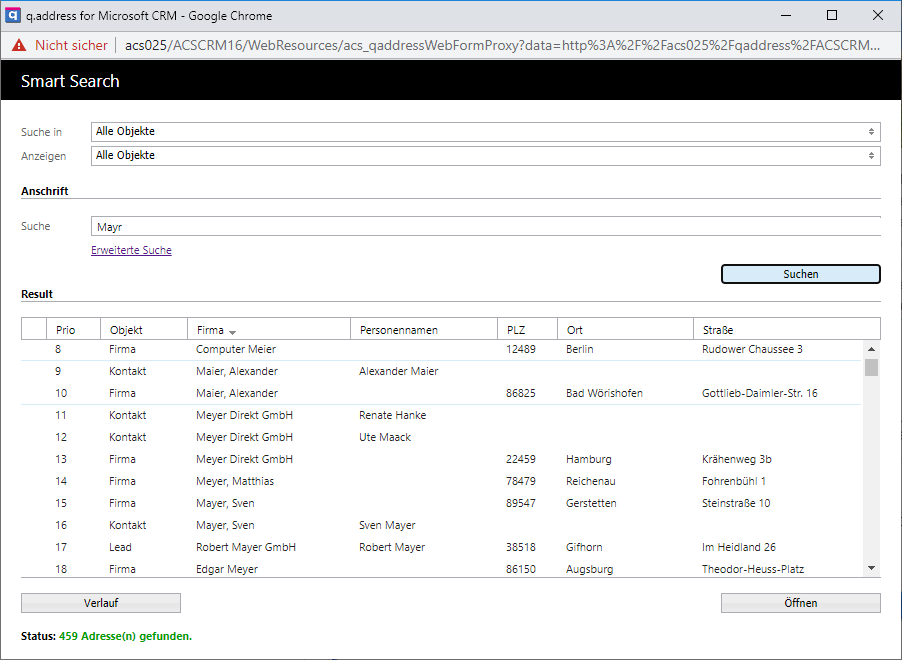The image size is (902, 660).
Task: Select the 'Ute Maack' contact row
Action: (441, 437)
